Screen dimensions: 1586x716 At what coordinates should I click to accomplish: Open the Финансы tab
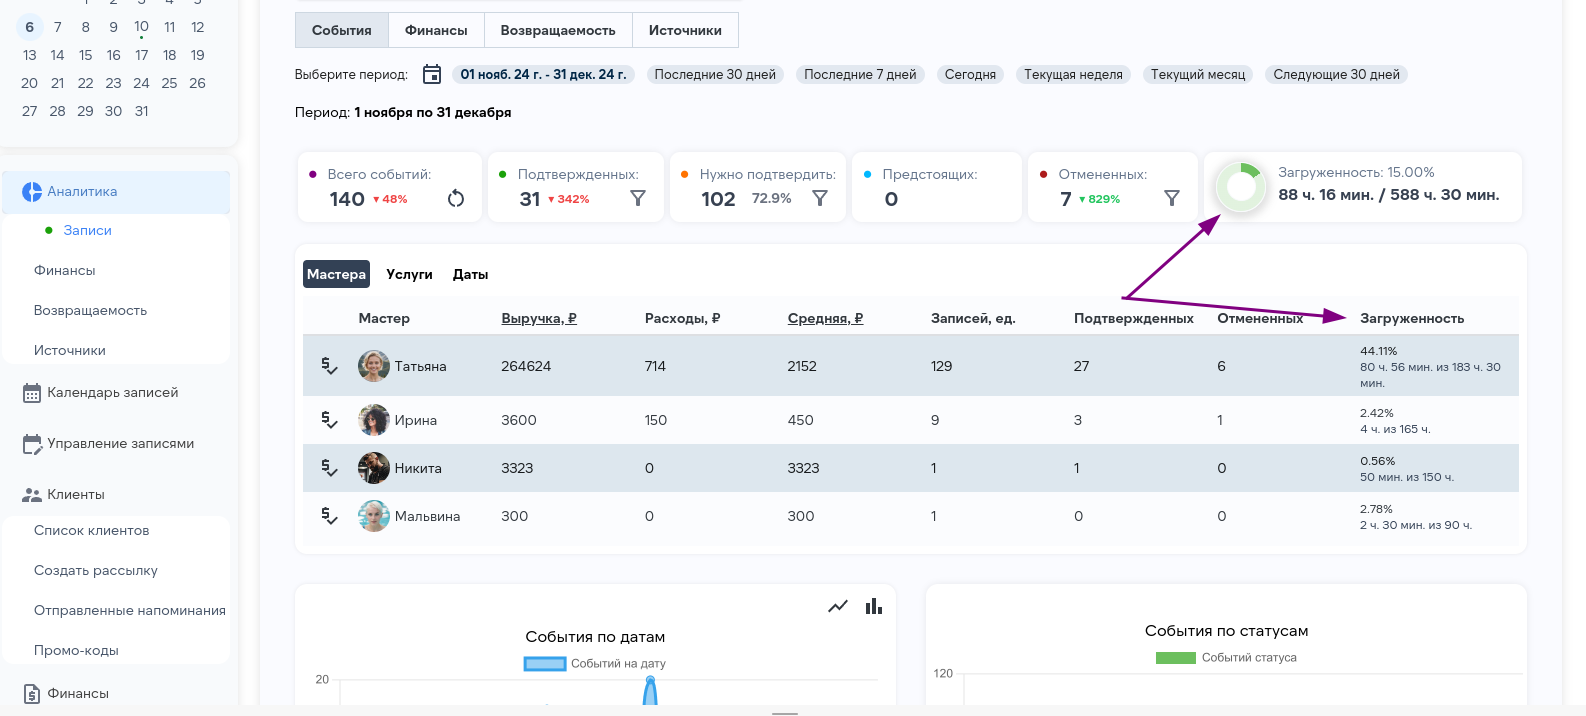(436, 30)
